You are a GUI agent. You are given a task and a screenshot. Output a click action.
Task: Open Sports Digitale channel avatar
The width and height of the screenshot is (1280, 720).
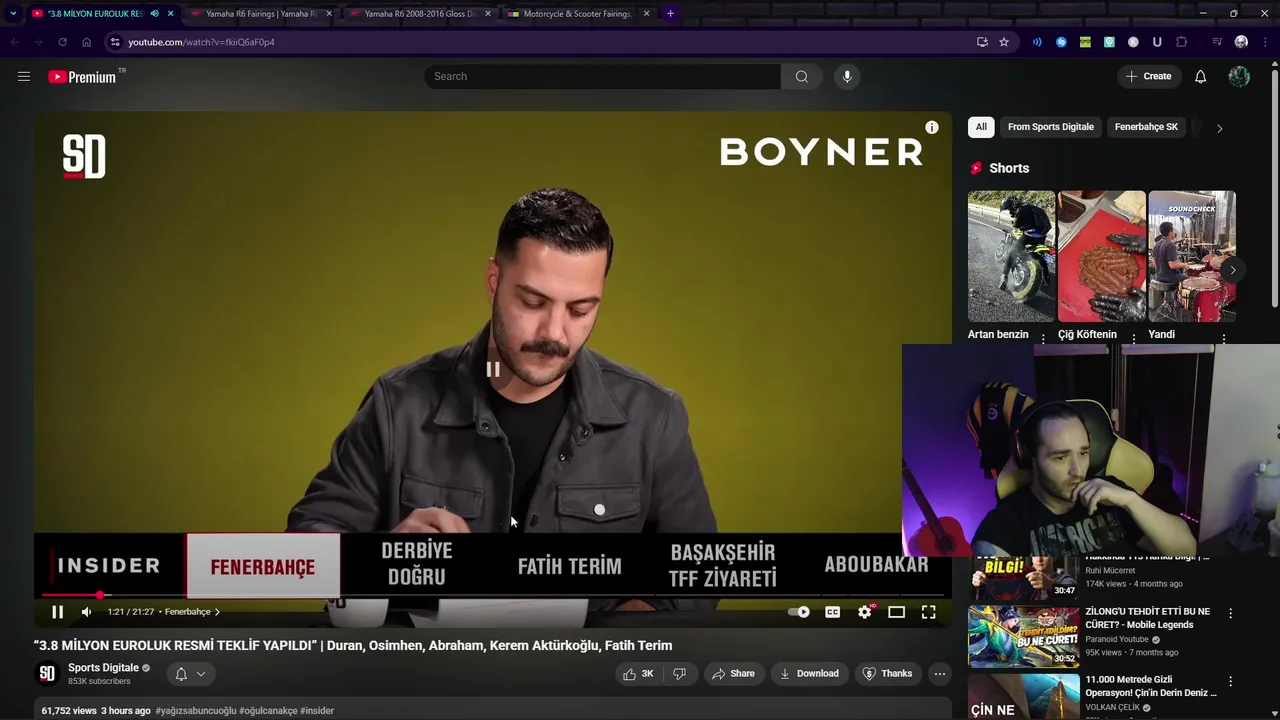tap(47, 674)
